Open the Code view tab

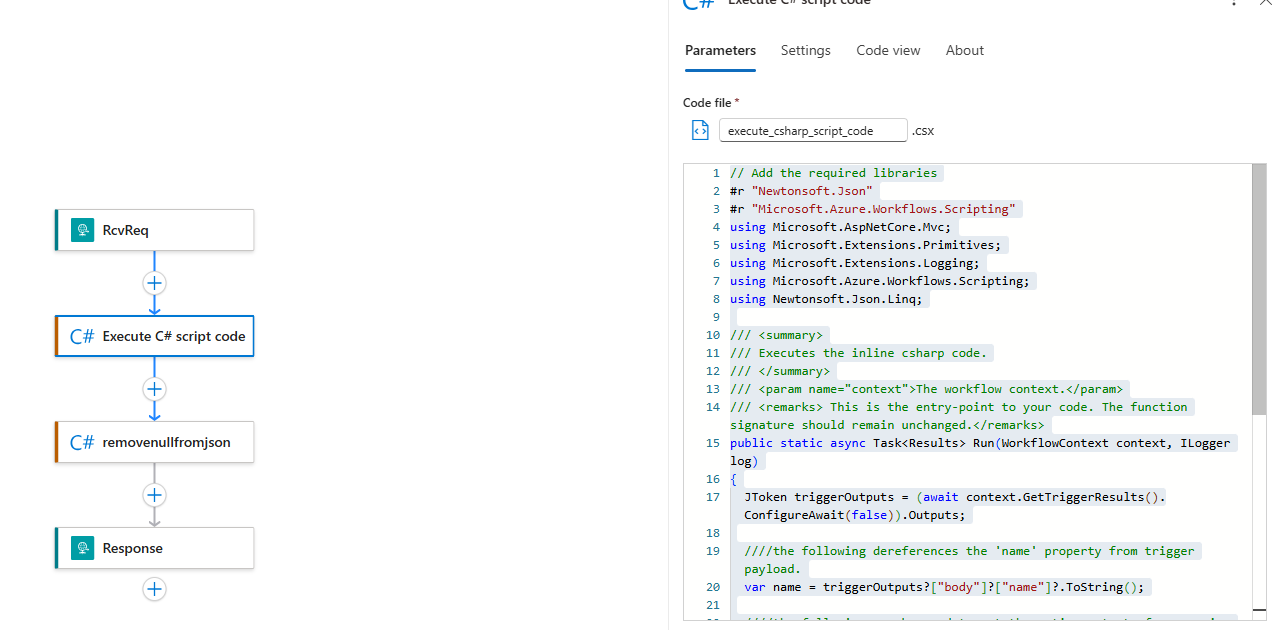click(x=888, y=50)
